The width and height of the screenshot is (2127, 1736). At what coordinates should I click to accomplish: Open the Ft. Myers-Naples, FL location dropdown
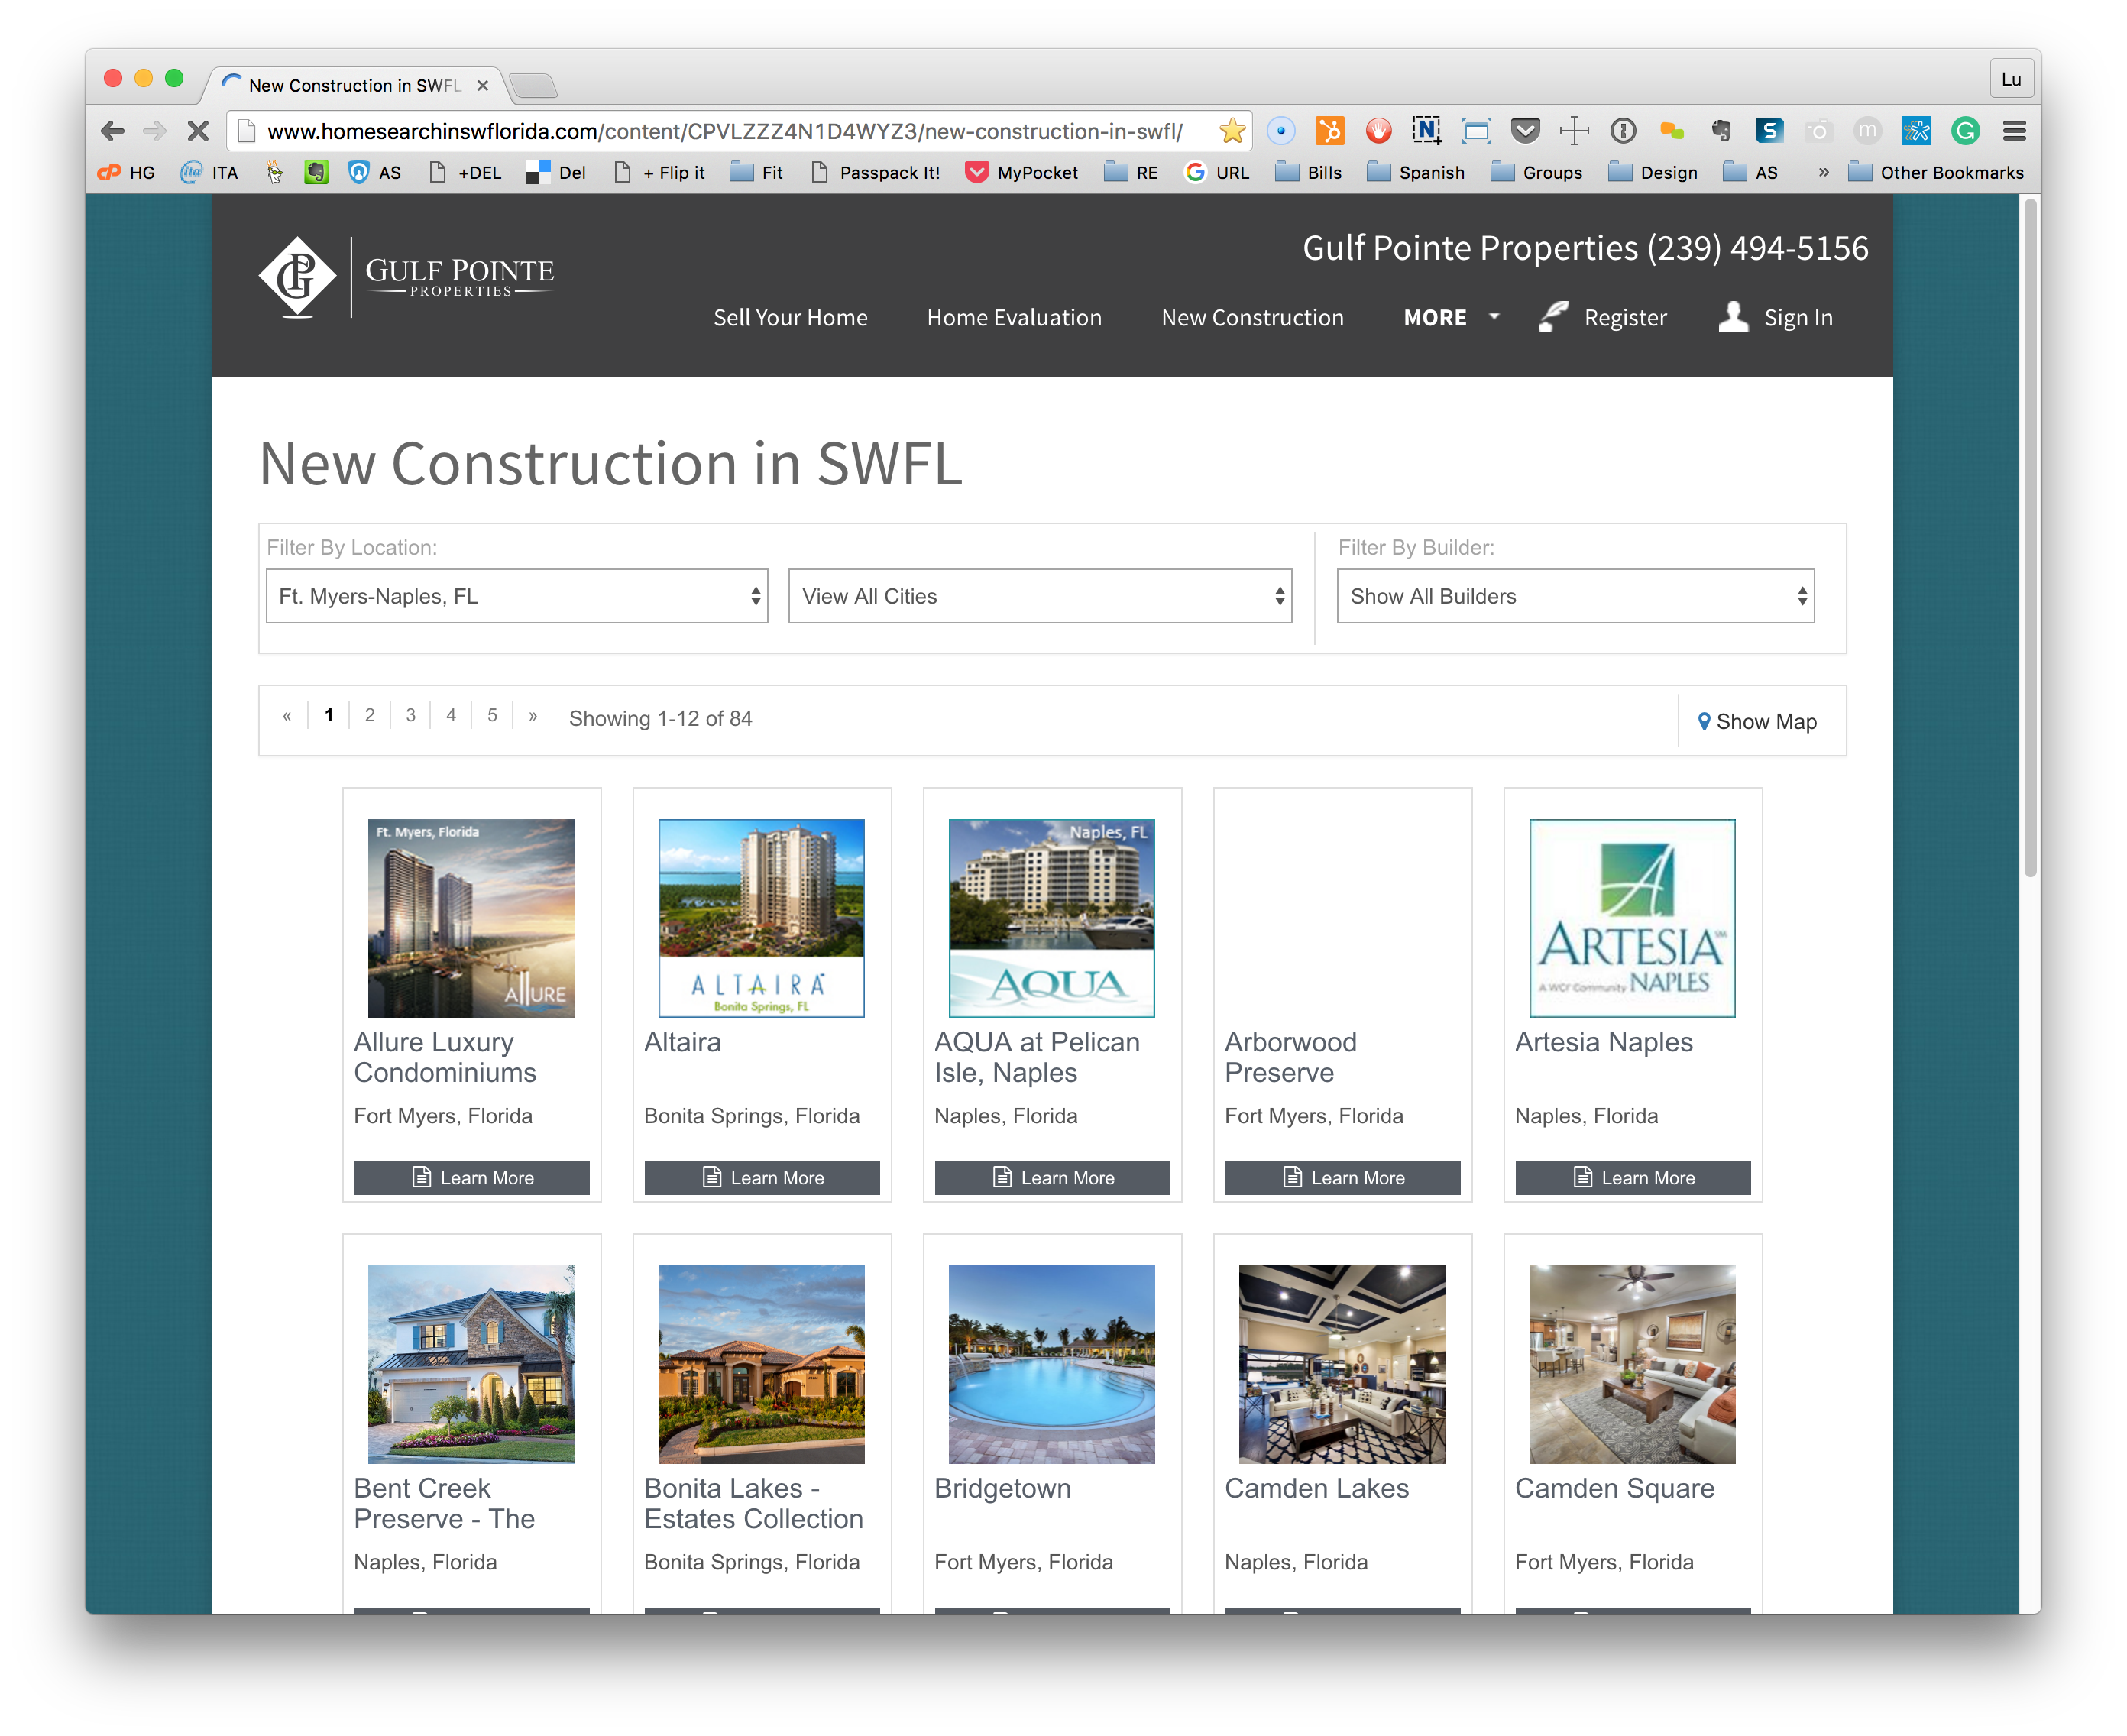click(516, 596)
